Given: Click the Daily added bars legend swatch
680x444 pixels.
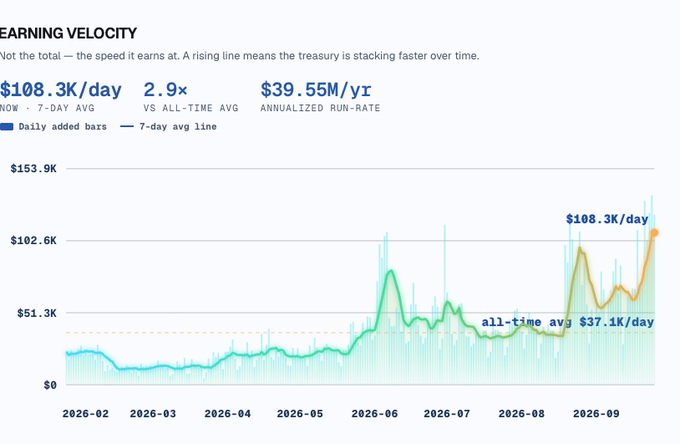Looking at the screenshot, I should click(7, 127).
